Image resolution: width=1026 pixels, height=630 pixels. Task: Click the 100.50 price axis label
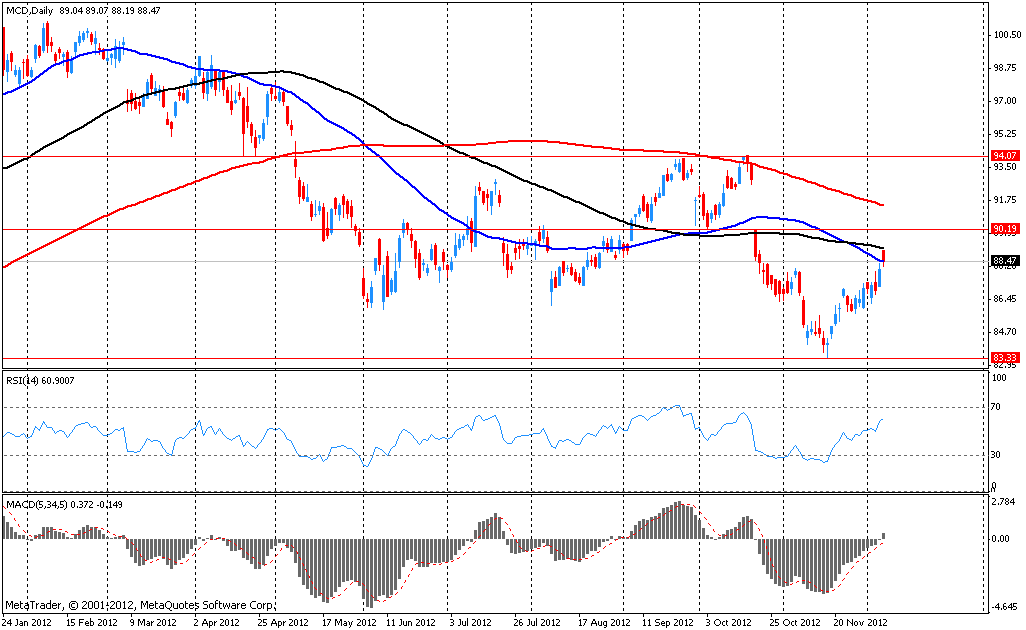1007,35
